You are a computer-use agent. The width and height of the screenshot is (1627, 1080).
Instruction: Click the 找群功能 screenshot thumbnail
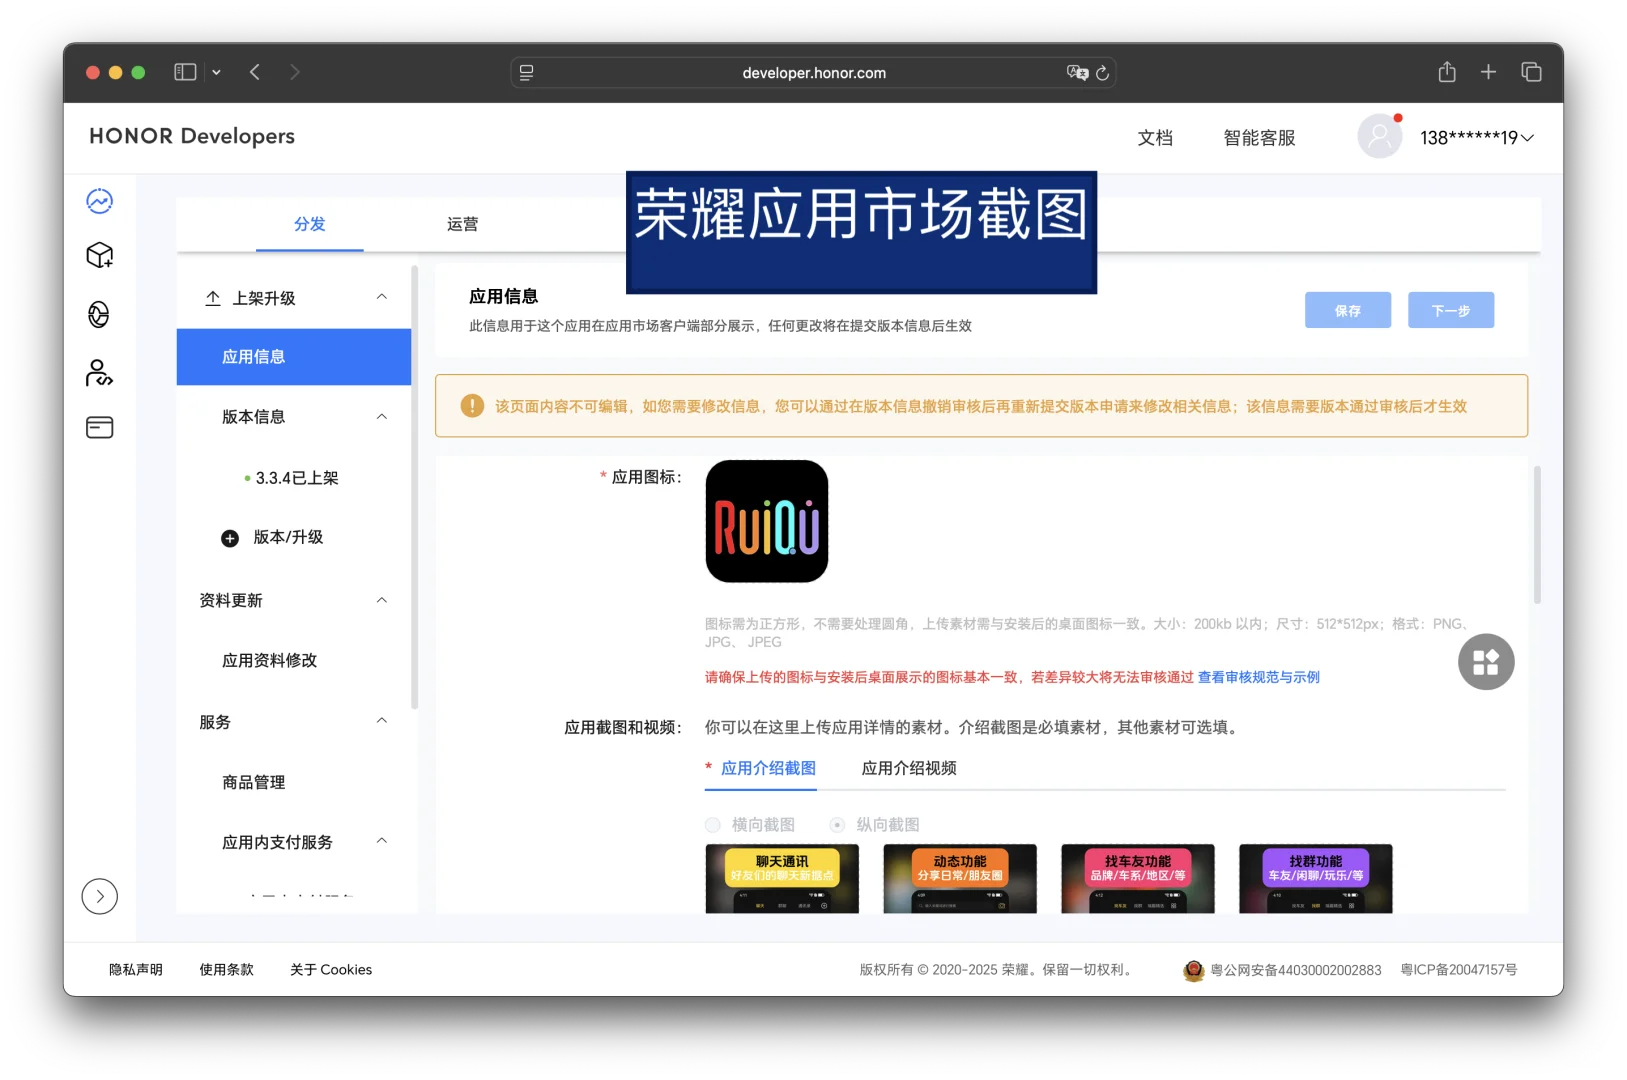coord(1316,879)
